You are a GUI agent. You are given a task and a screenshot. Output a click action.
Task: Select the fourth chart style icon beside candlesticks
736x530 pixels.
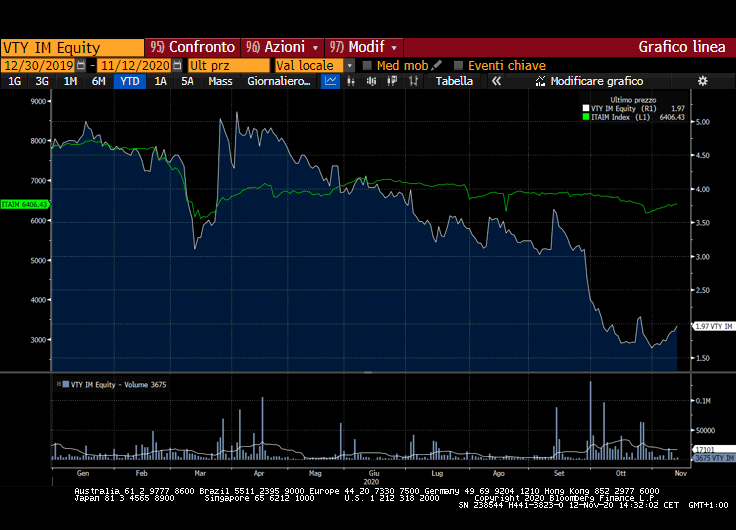[392, 81]
